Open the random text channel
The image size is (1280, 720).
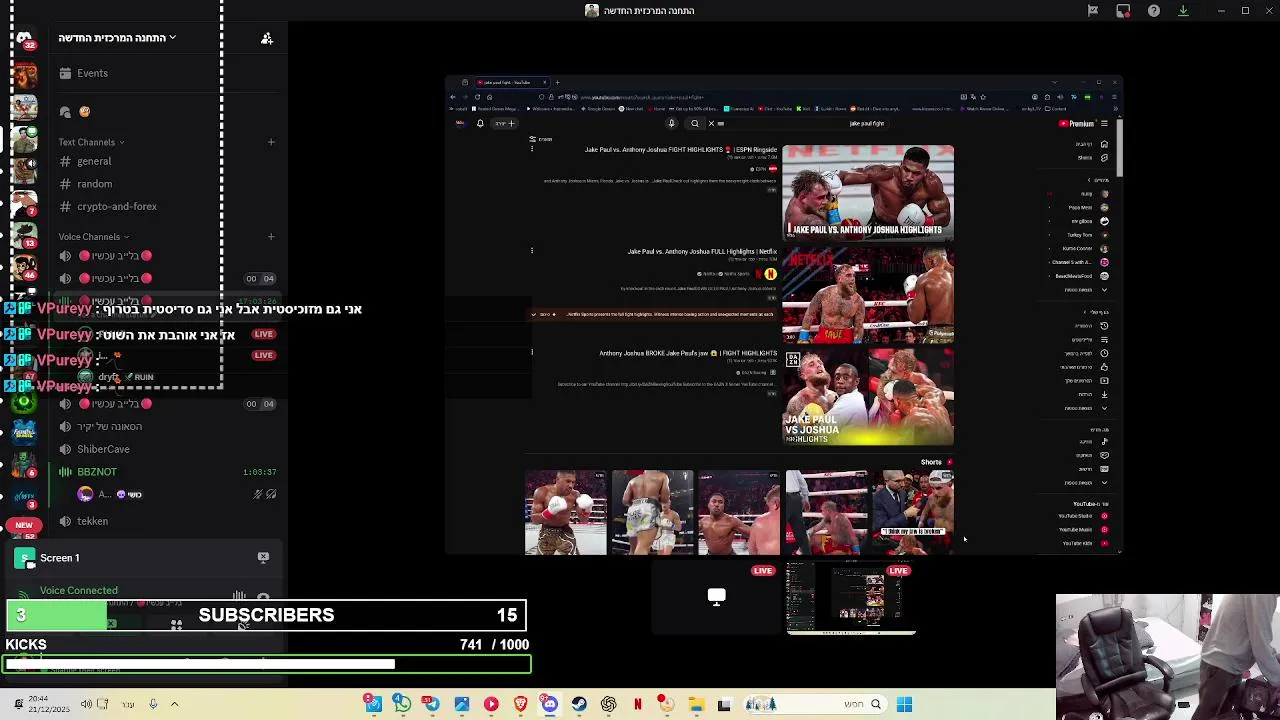tap(95, 184)
